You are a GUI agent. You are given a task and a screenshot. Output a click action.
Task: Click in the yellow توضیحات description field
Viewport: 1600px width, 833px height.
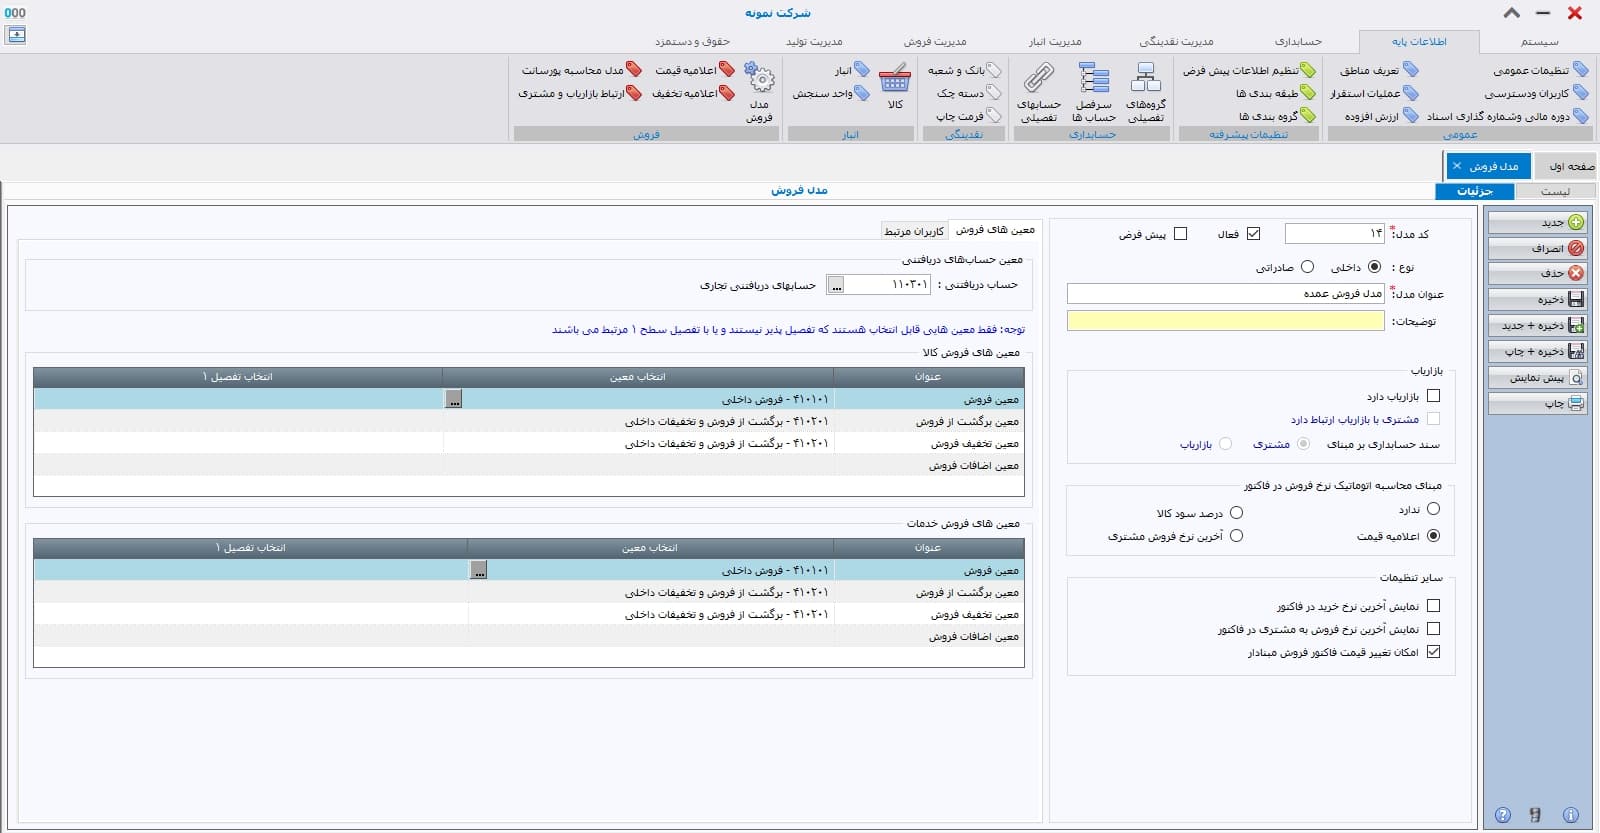[x=1225, y=321]
